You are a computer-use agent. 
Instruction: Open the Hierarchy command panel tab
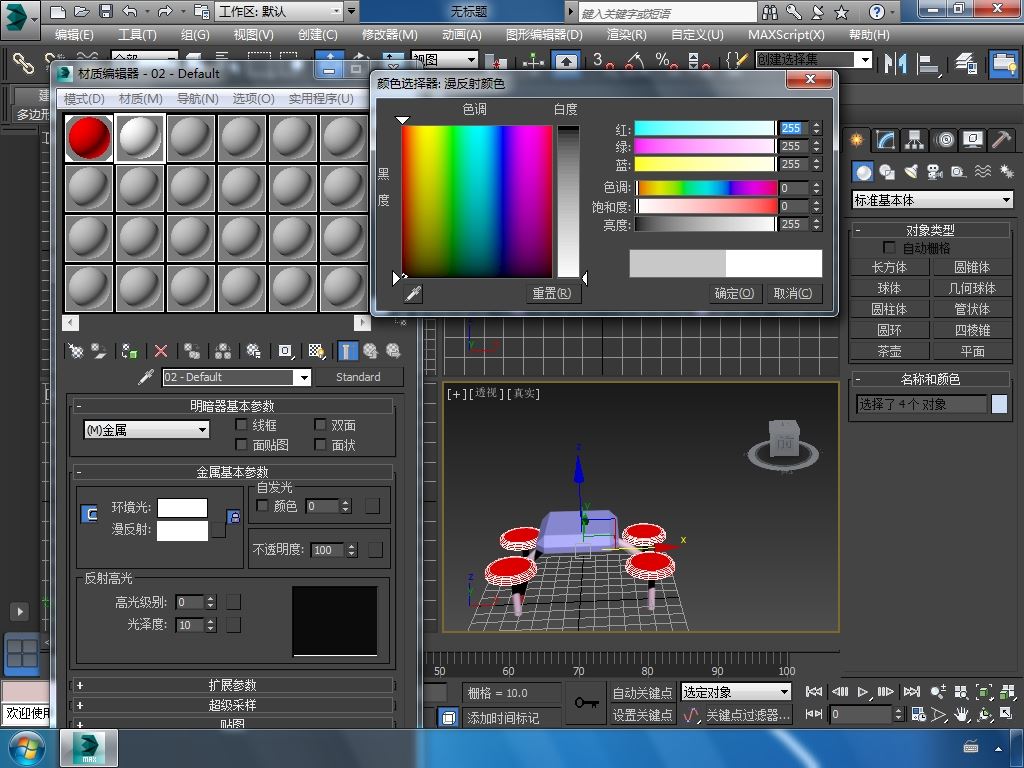point(915,139)
